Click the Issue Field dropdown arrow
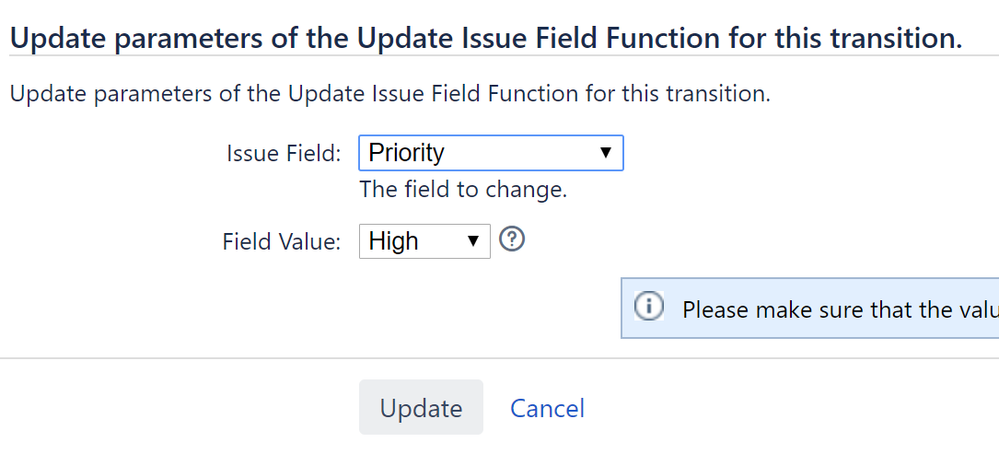The height and width of the screenshot is (455, 999). coord(604,153)
